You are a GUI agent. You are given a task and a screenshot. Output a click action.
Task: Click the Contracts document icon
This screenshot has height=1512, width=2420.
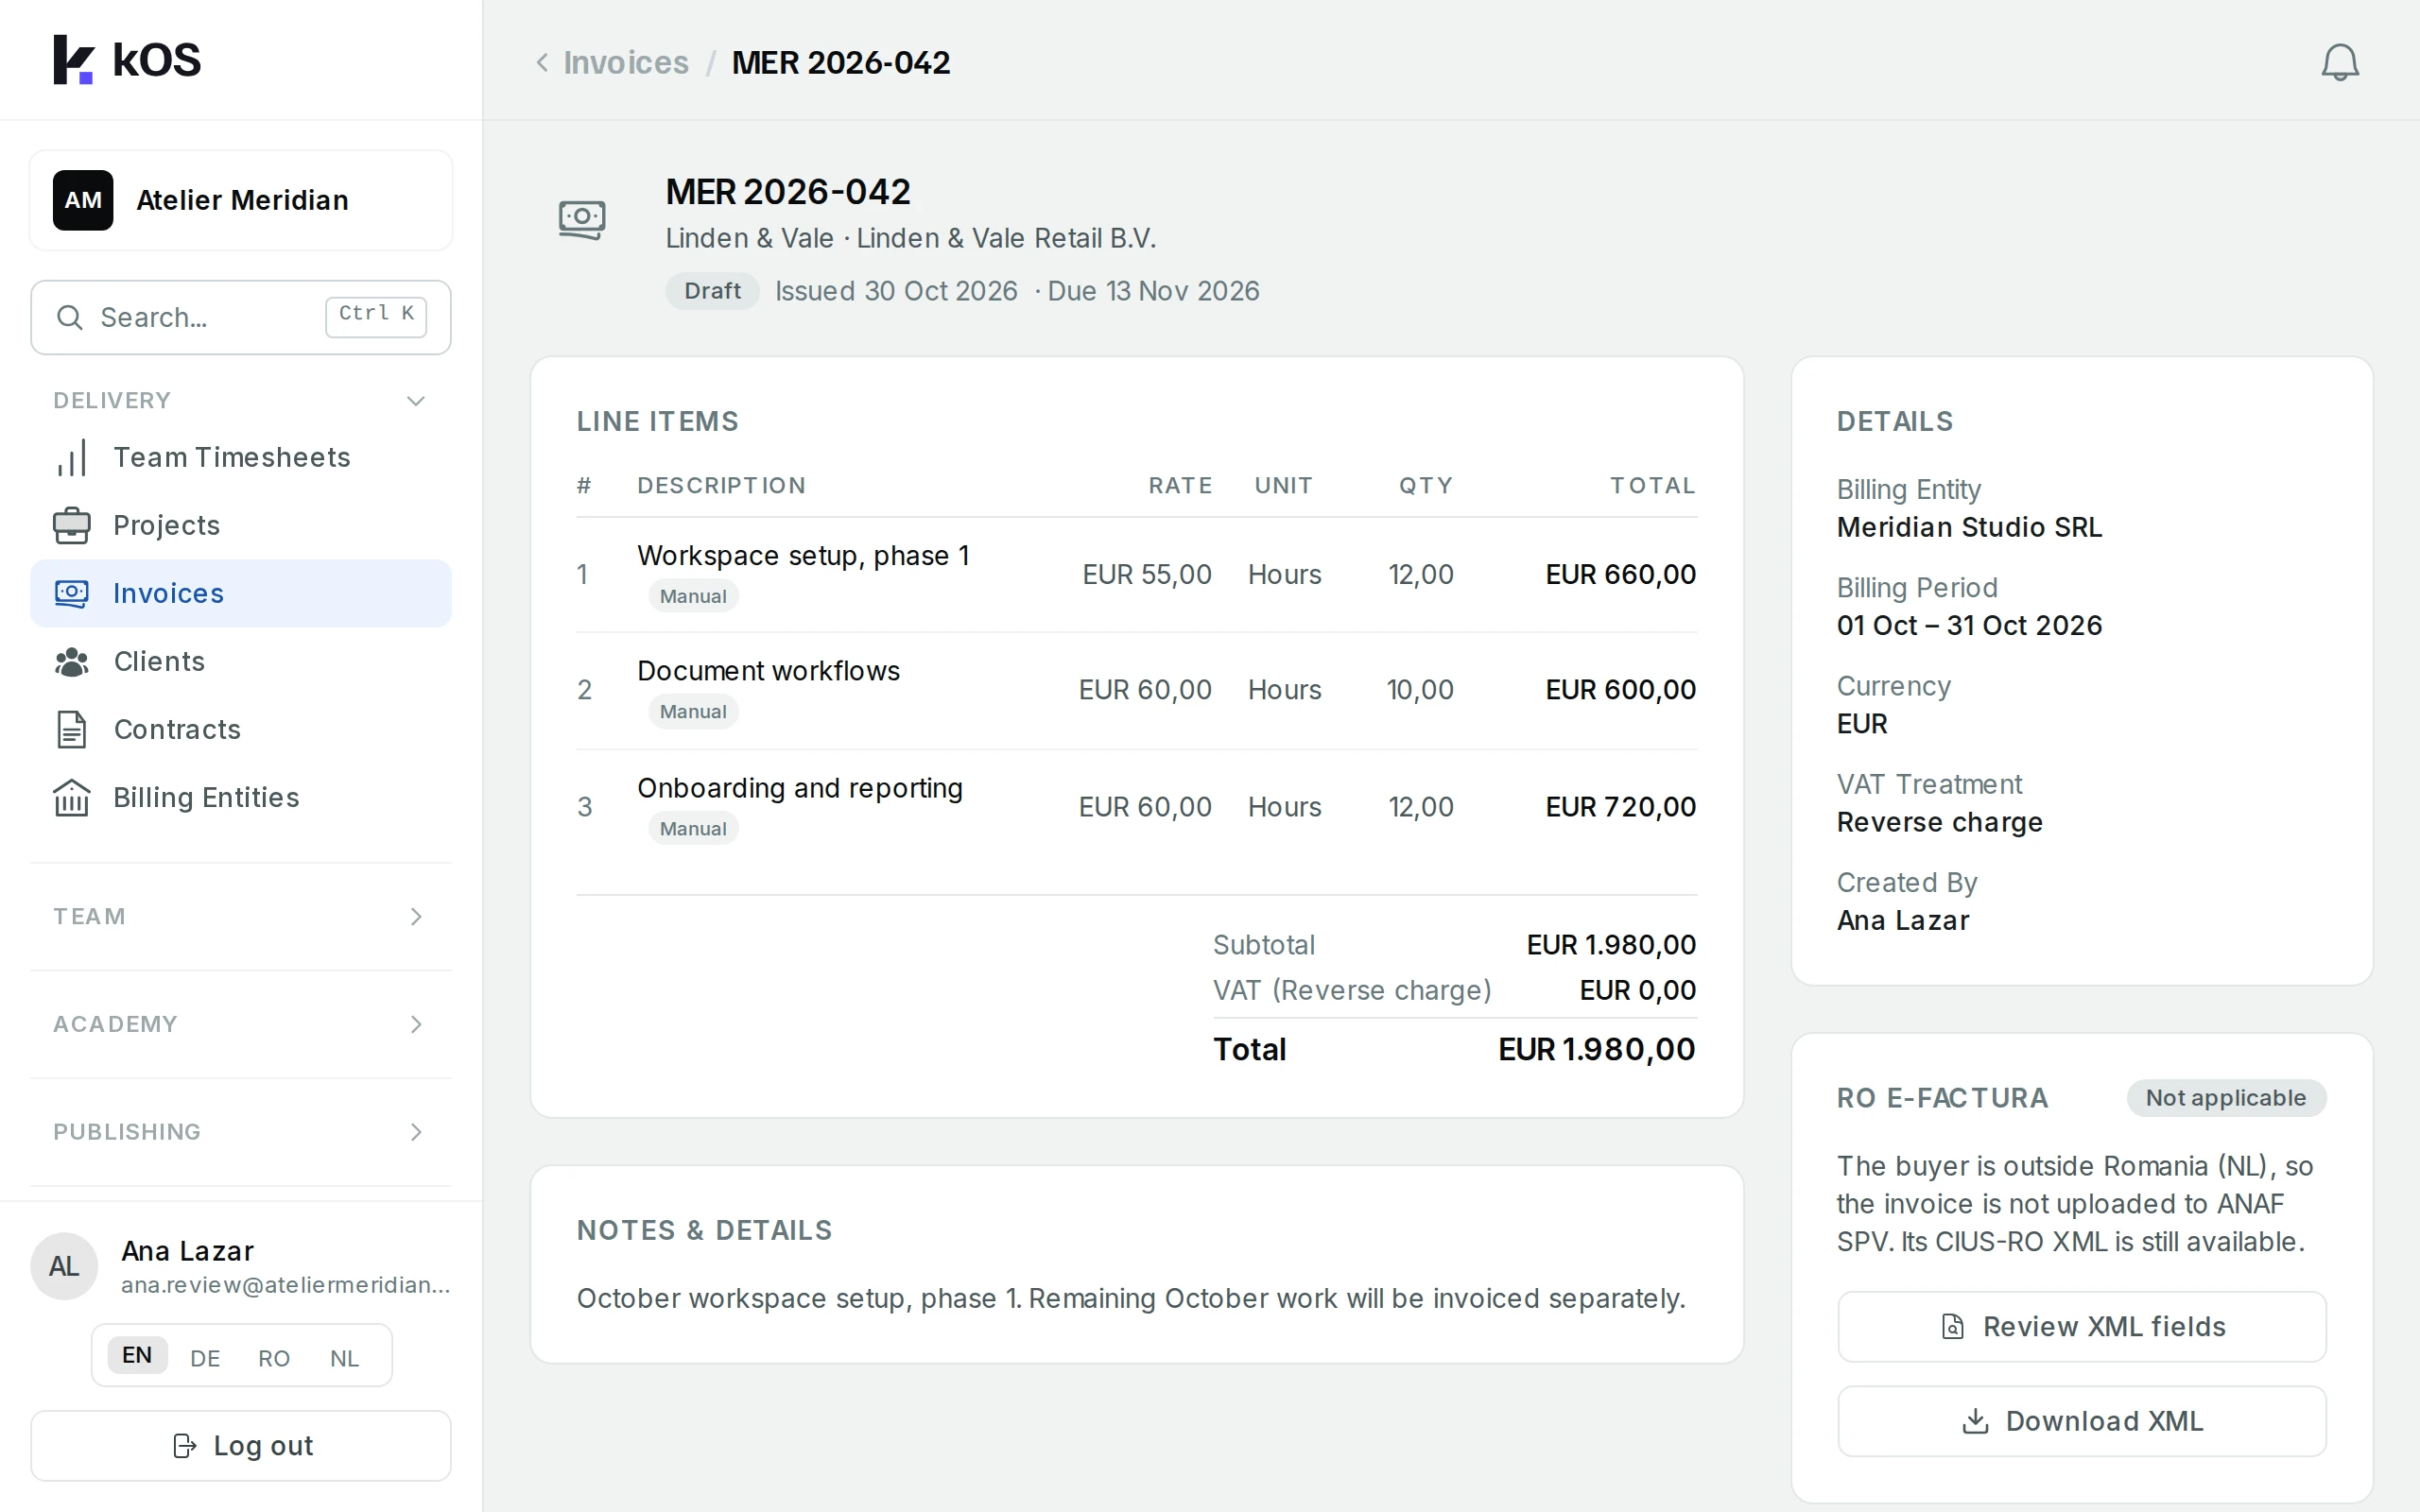pyautogui.click(x=72, y=729)
